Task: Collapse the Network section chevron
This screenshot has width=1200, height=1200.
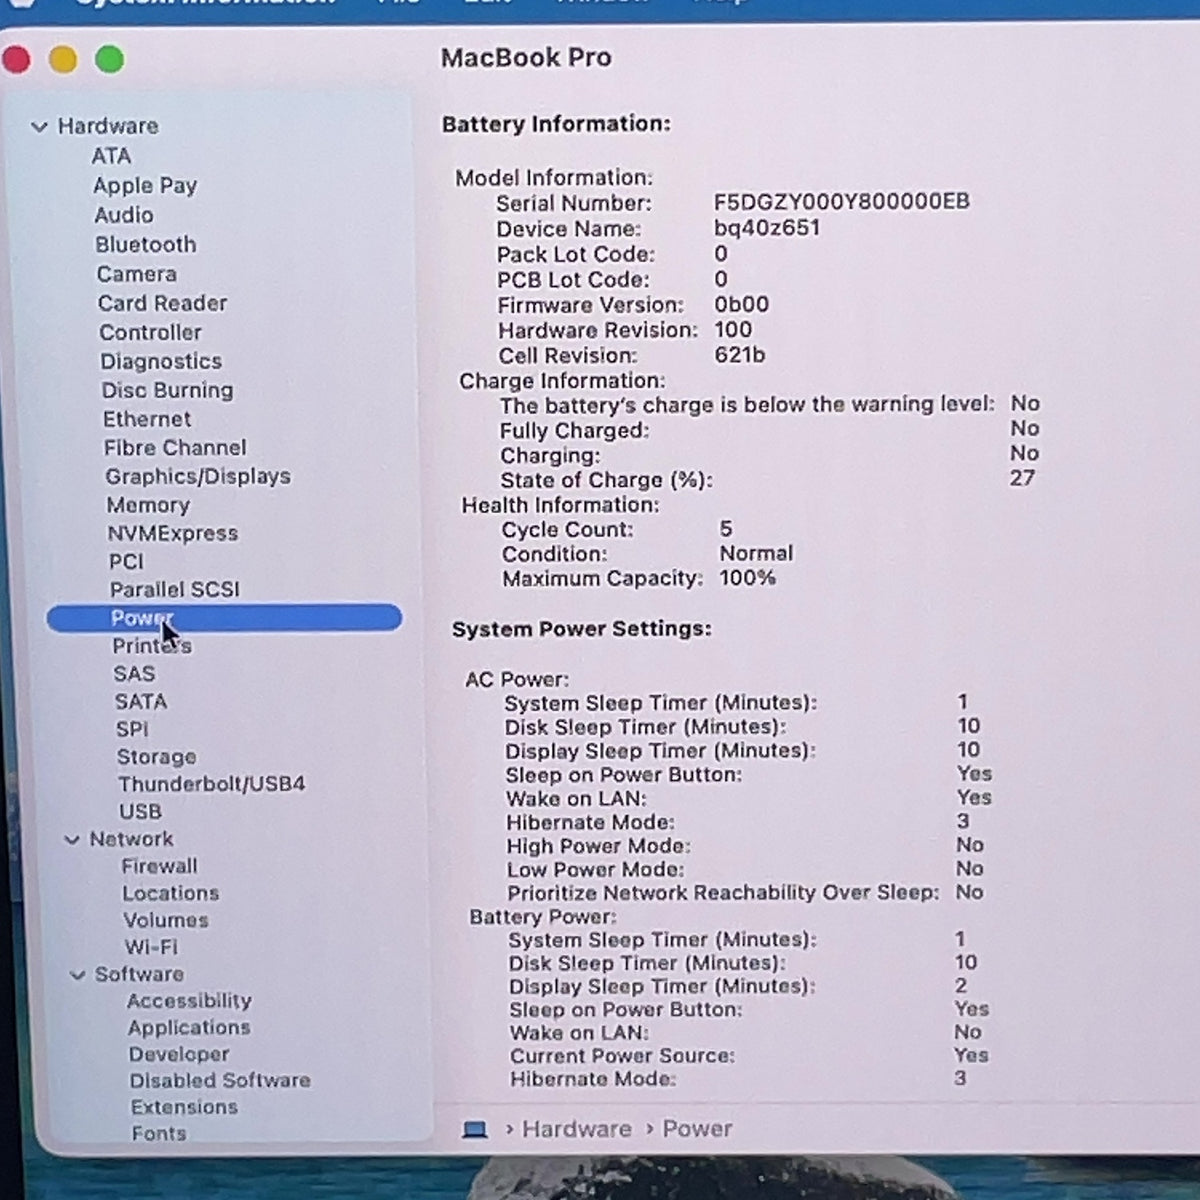Action: [x=72, y=840]
